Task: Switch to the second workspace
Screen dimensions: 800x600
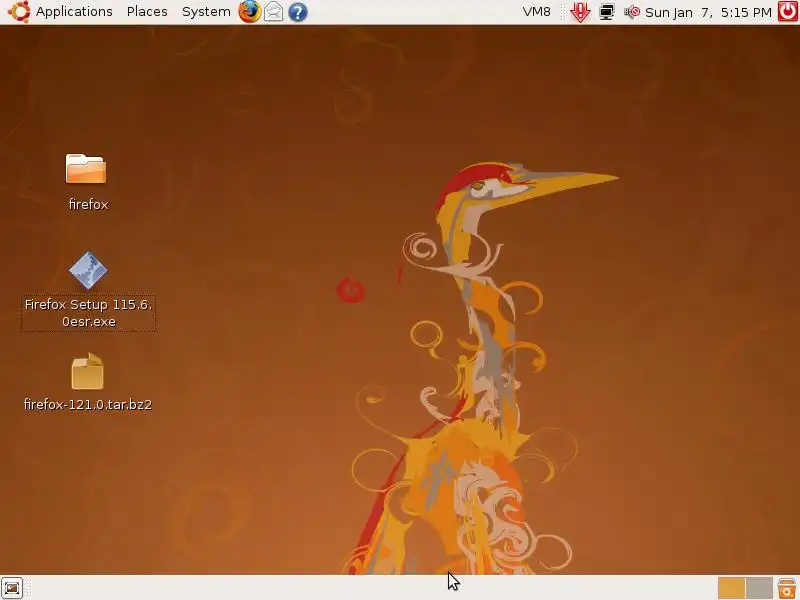Action: [759, 588]
